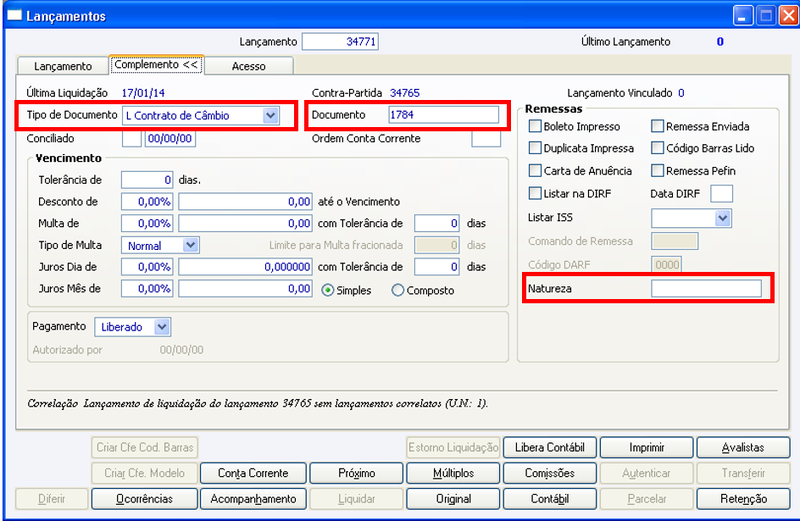Check the Boleto Impresso checkbox
The width and height of the screenshot is (800, 521).
click(535, 126)
